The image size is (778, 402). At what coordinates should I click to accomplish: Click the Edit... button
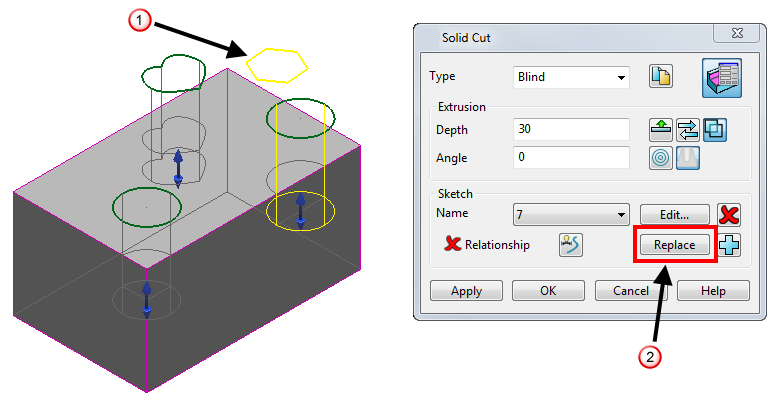pyautogui.click(x=674, y=215)
